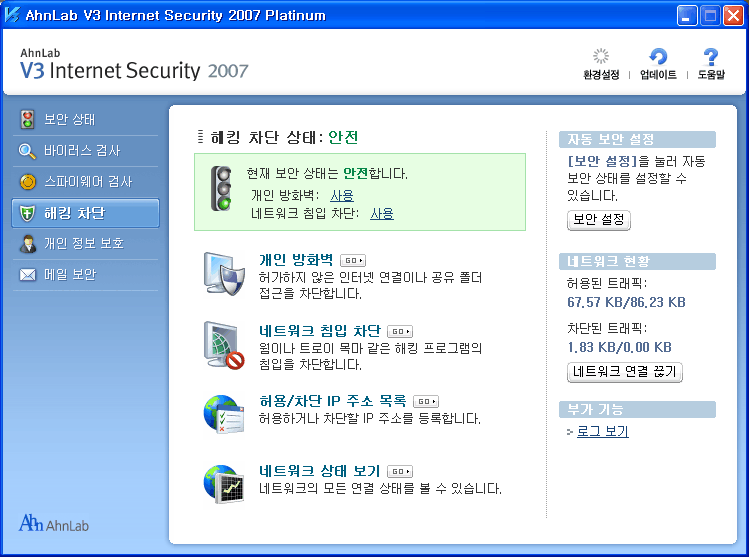Click the shield icon for 해킹 차단
Screen dimensions: 749x557
pos(27,213)
